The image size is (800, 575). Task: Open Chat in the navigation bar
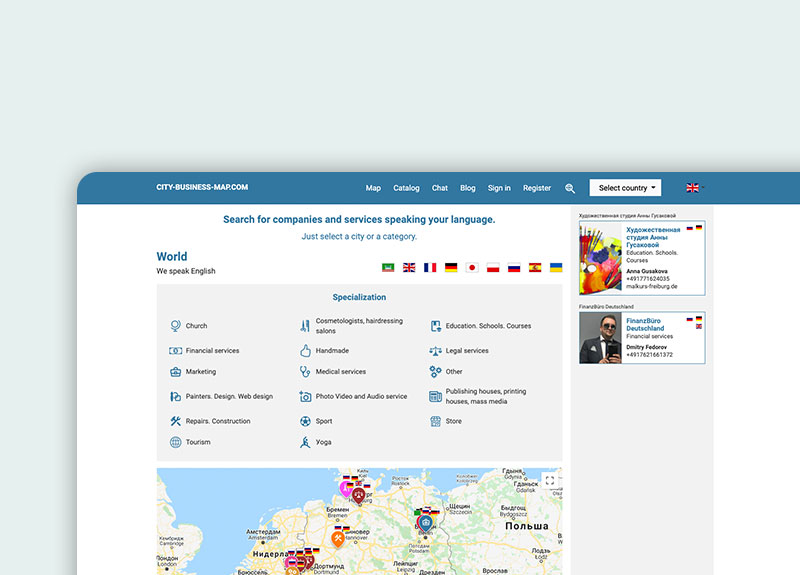click(440, 188)
